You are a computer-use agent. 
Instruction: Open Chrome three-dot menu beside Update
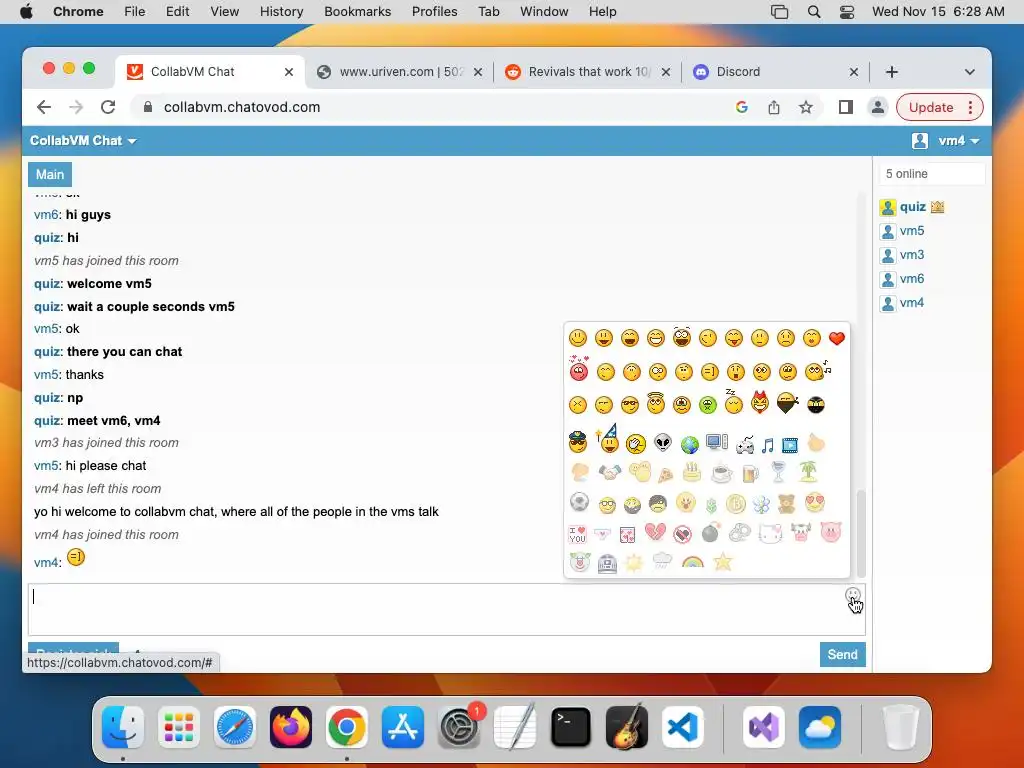coord(970,107)
